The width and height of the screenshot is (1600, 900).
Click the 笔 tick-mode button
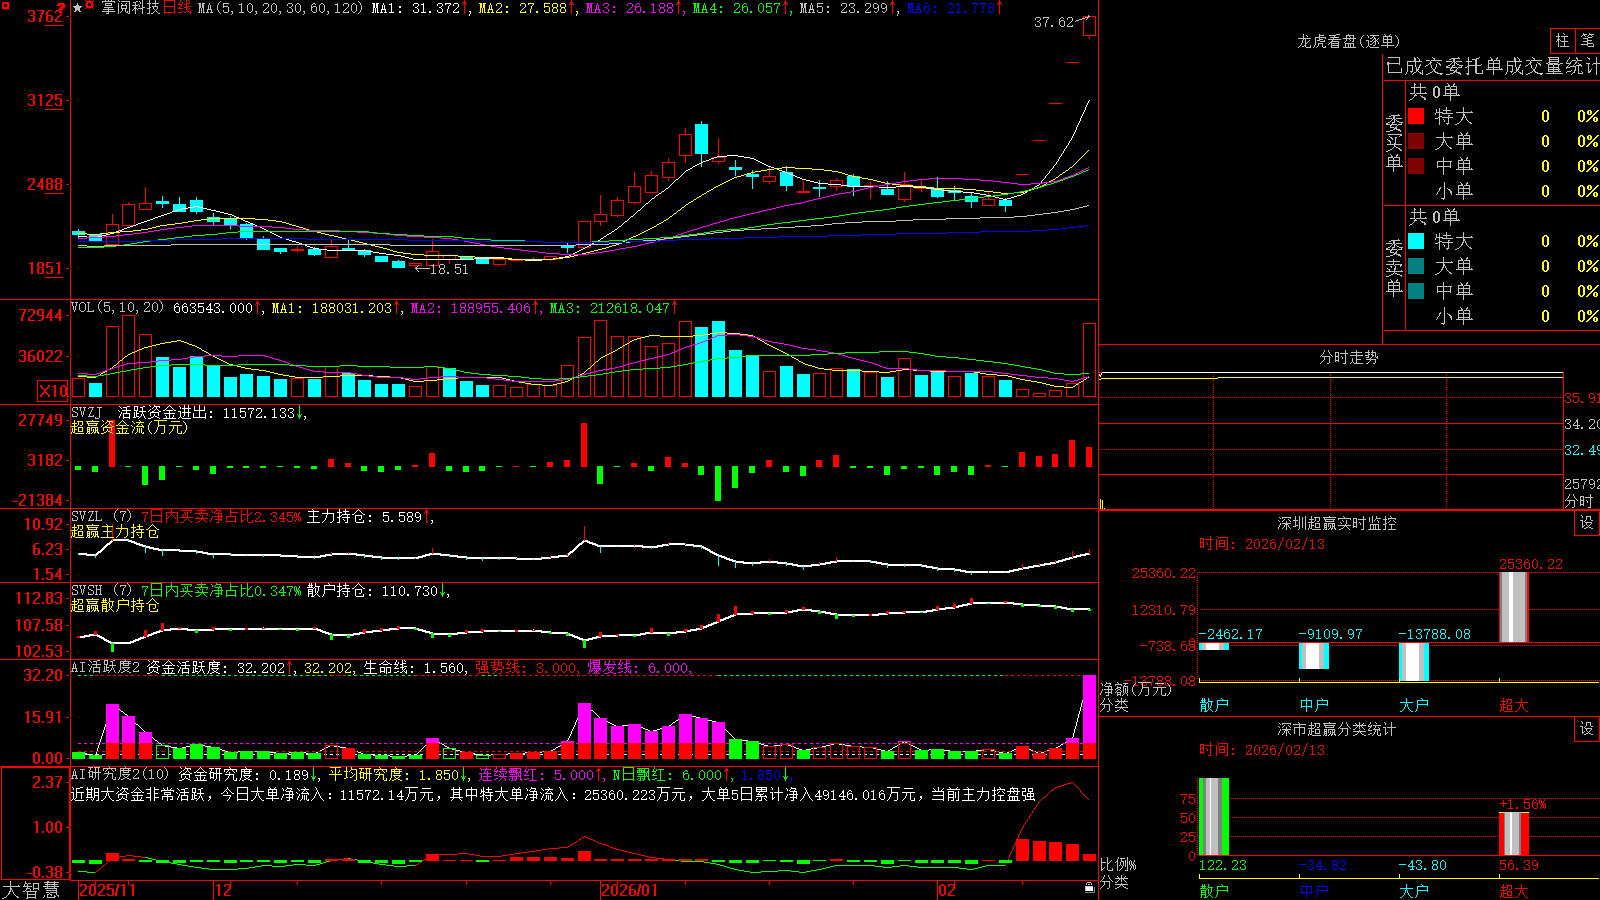1587,41
